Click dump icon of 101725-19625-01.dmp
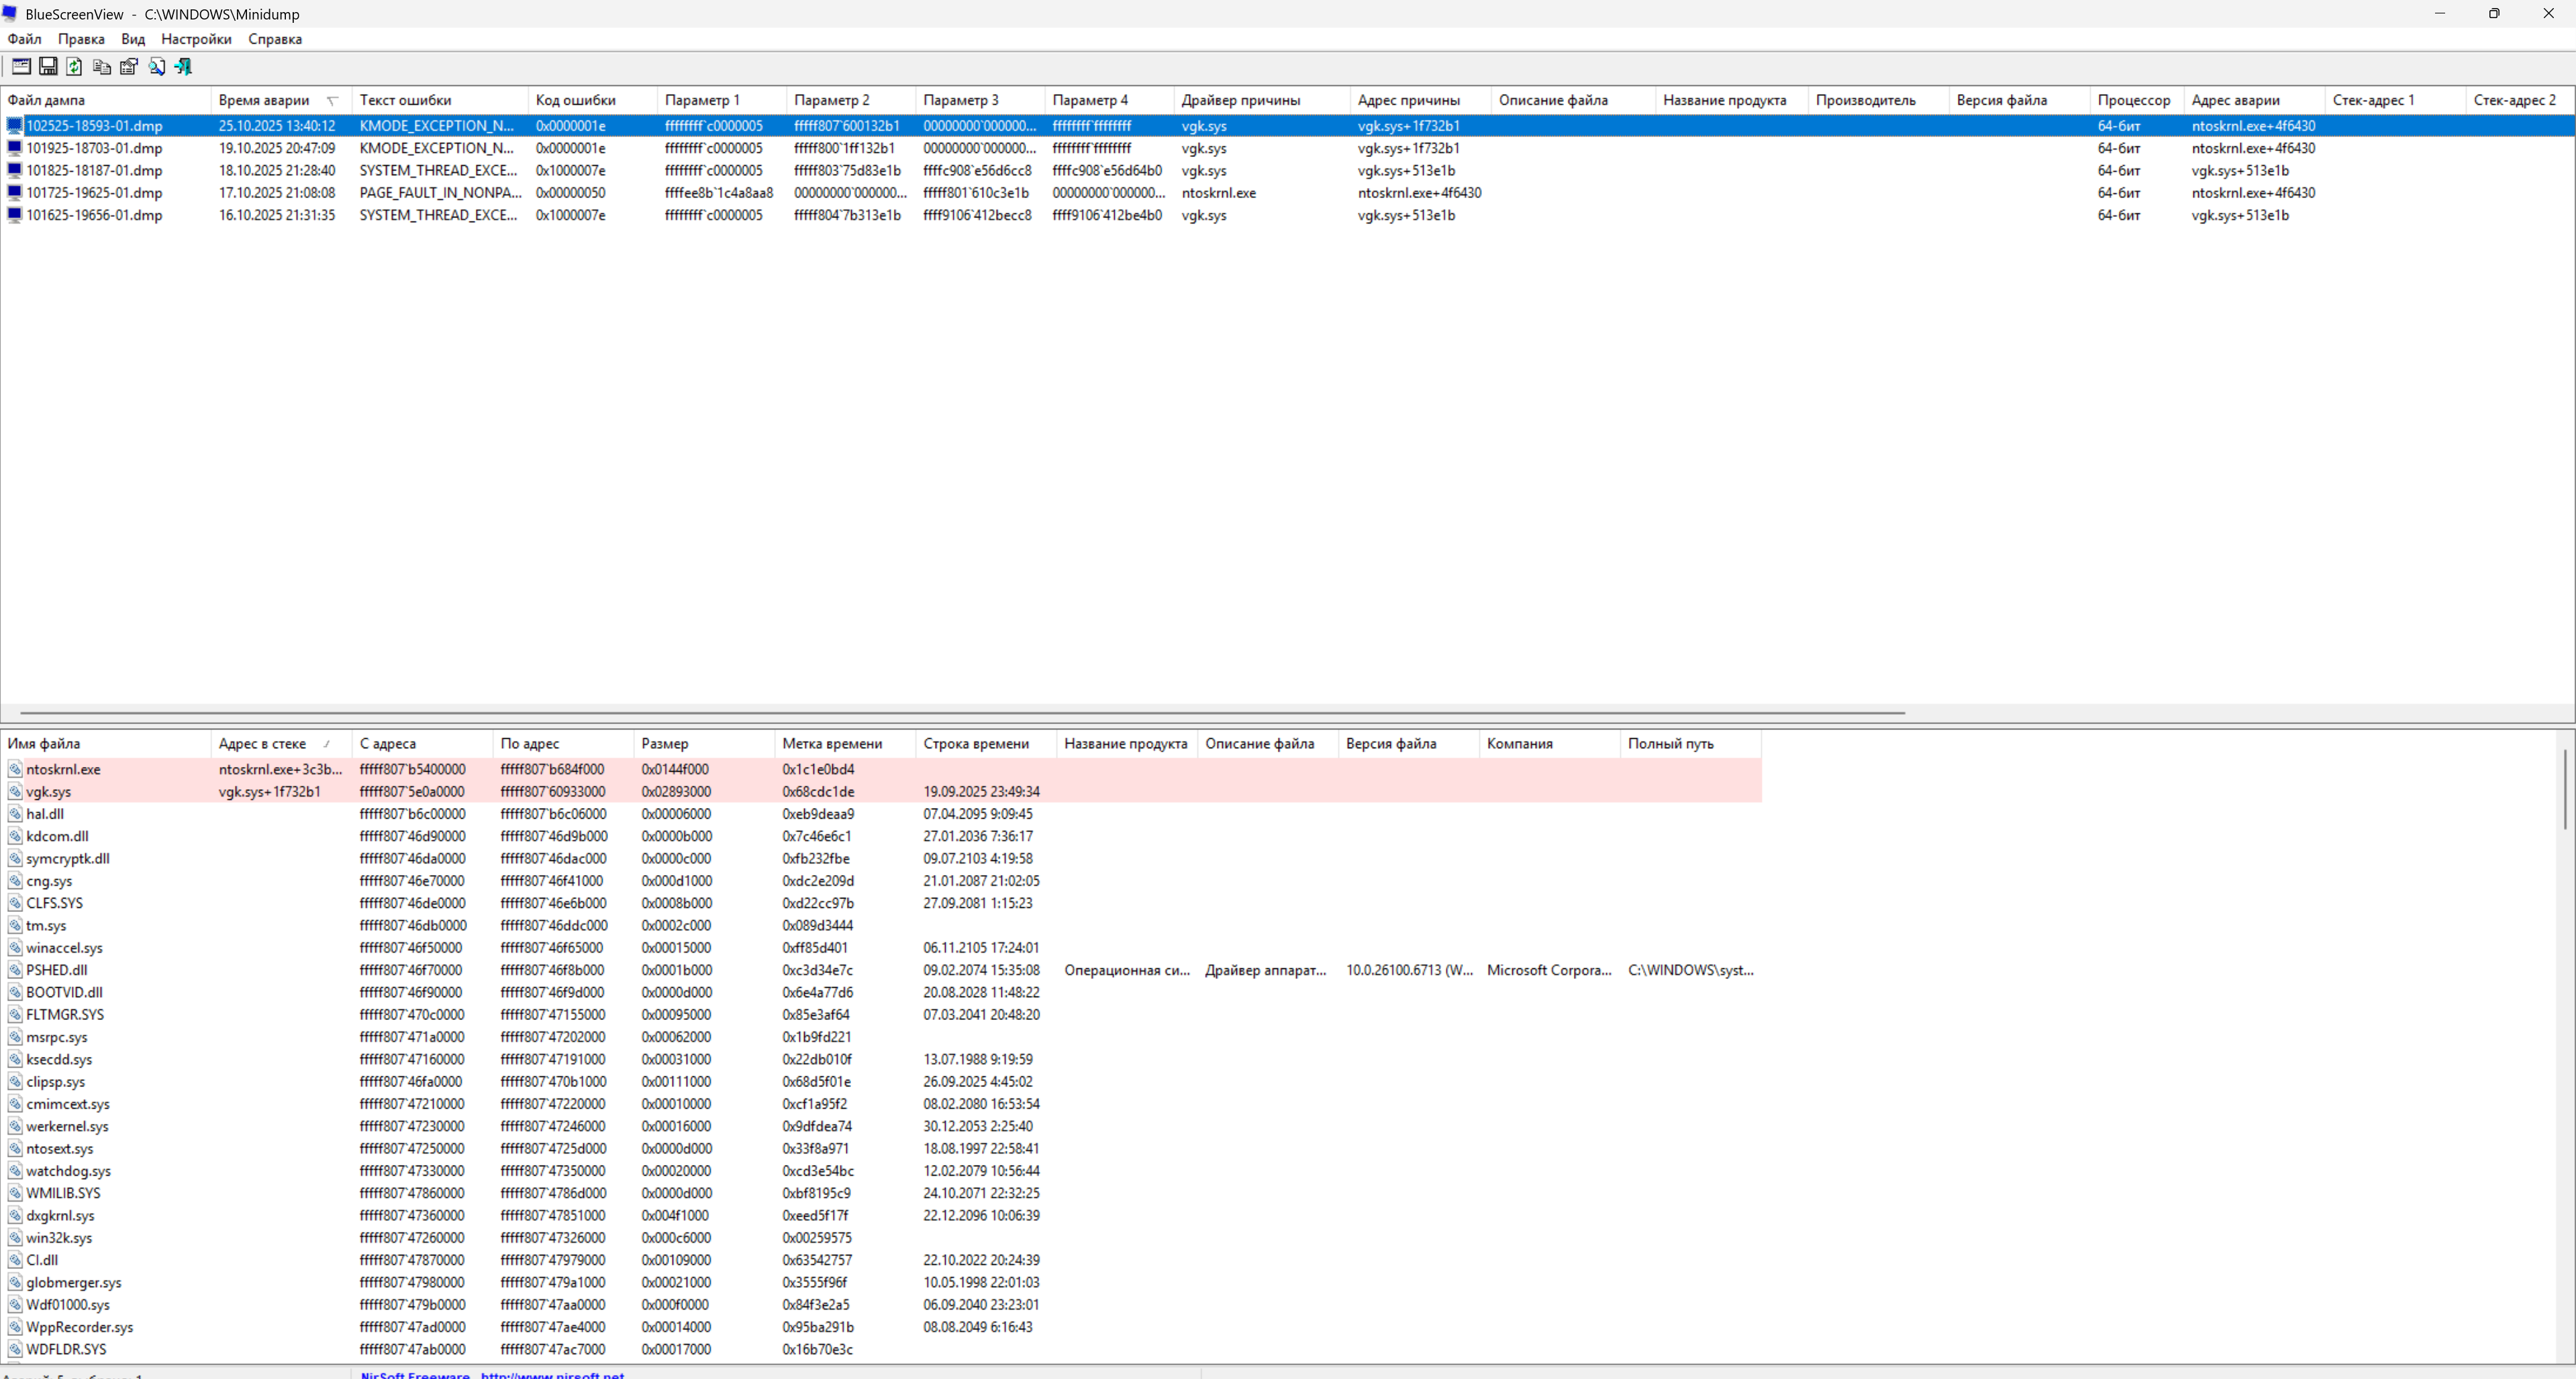 [x=15, y=193]
